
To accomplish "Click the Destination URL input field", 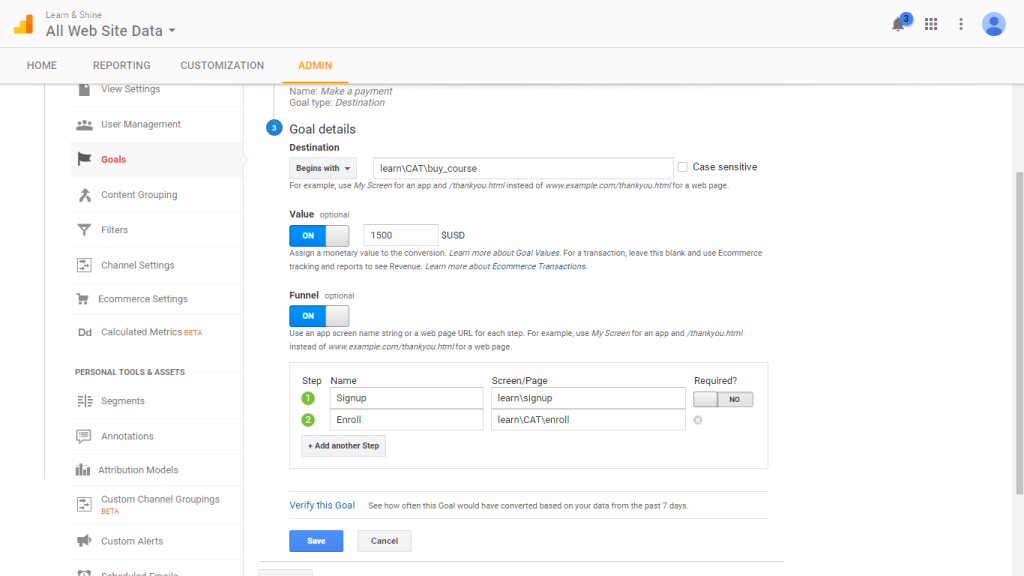I will coord(523,168).
